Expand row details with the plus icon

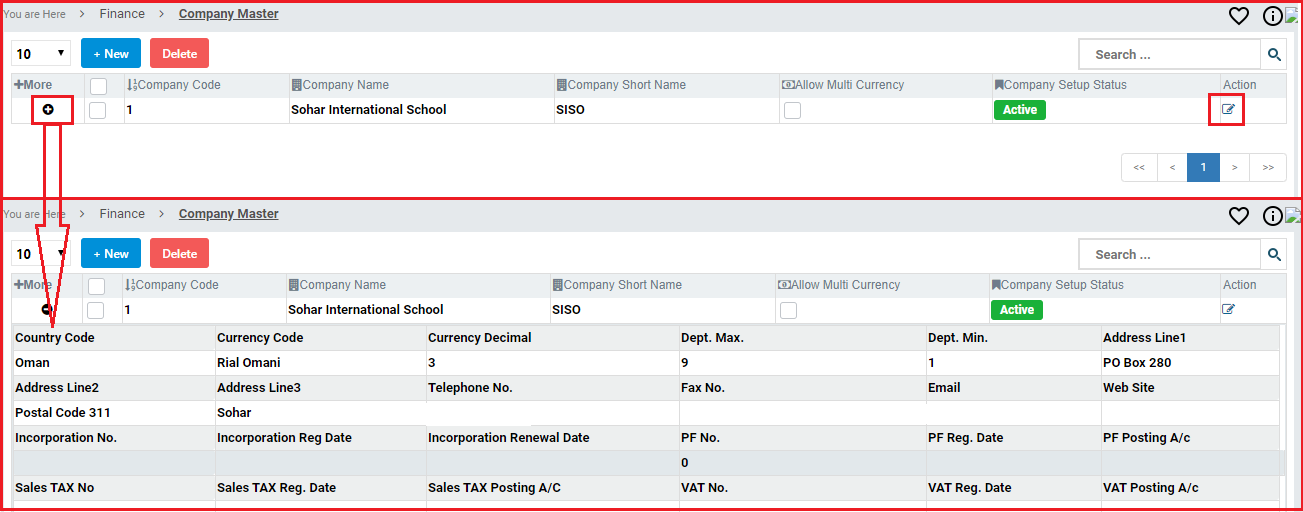48,109
